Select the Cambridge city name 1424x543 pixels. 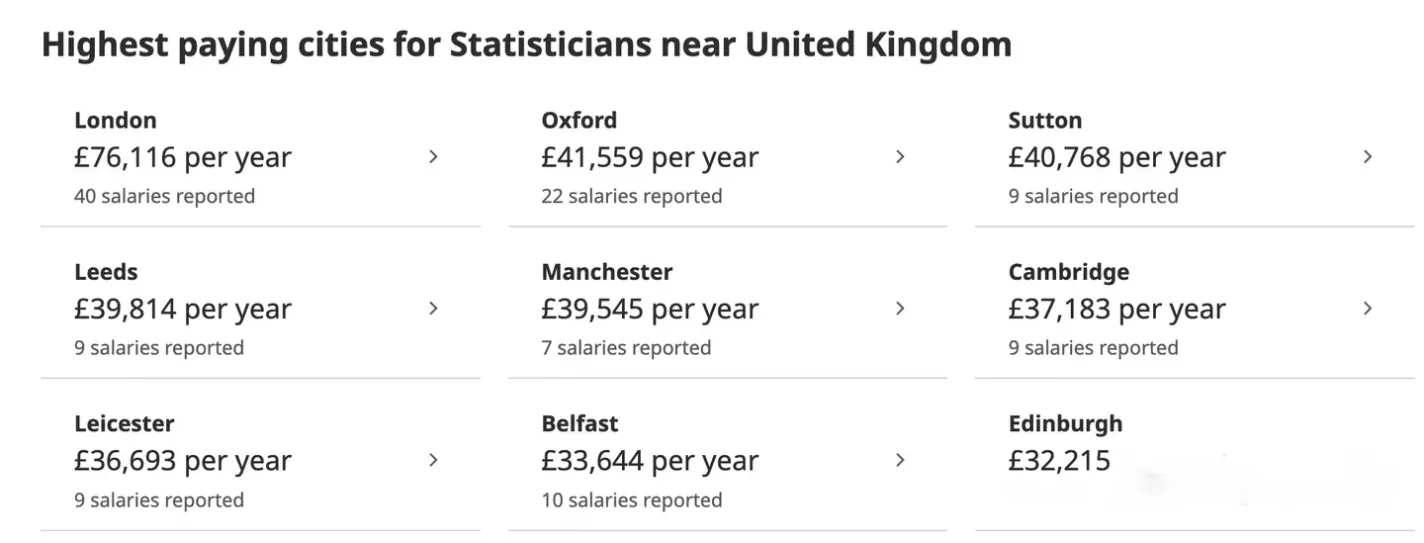click(1068, 272)
